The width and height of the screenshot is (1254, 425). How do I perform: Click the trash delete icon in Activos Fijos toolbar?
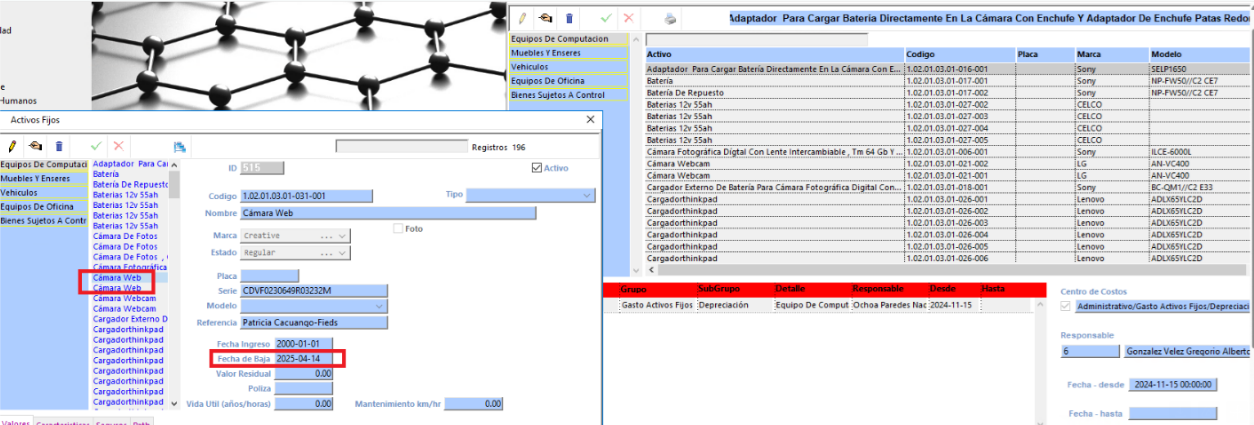point(59,146)
